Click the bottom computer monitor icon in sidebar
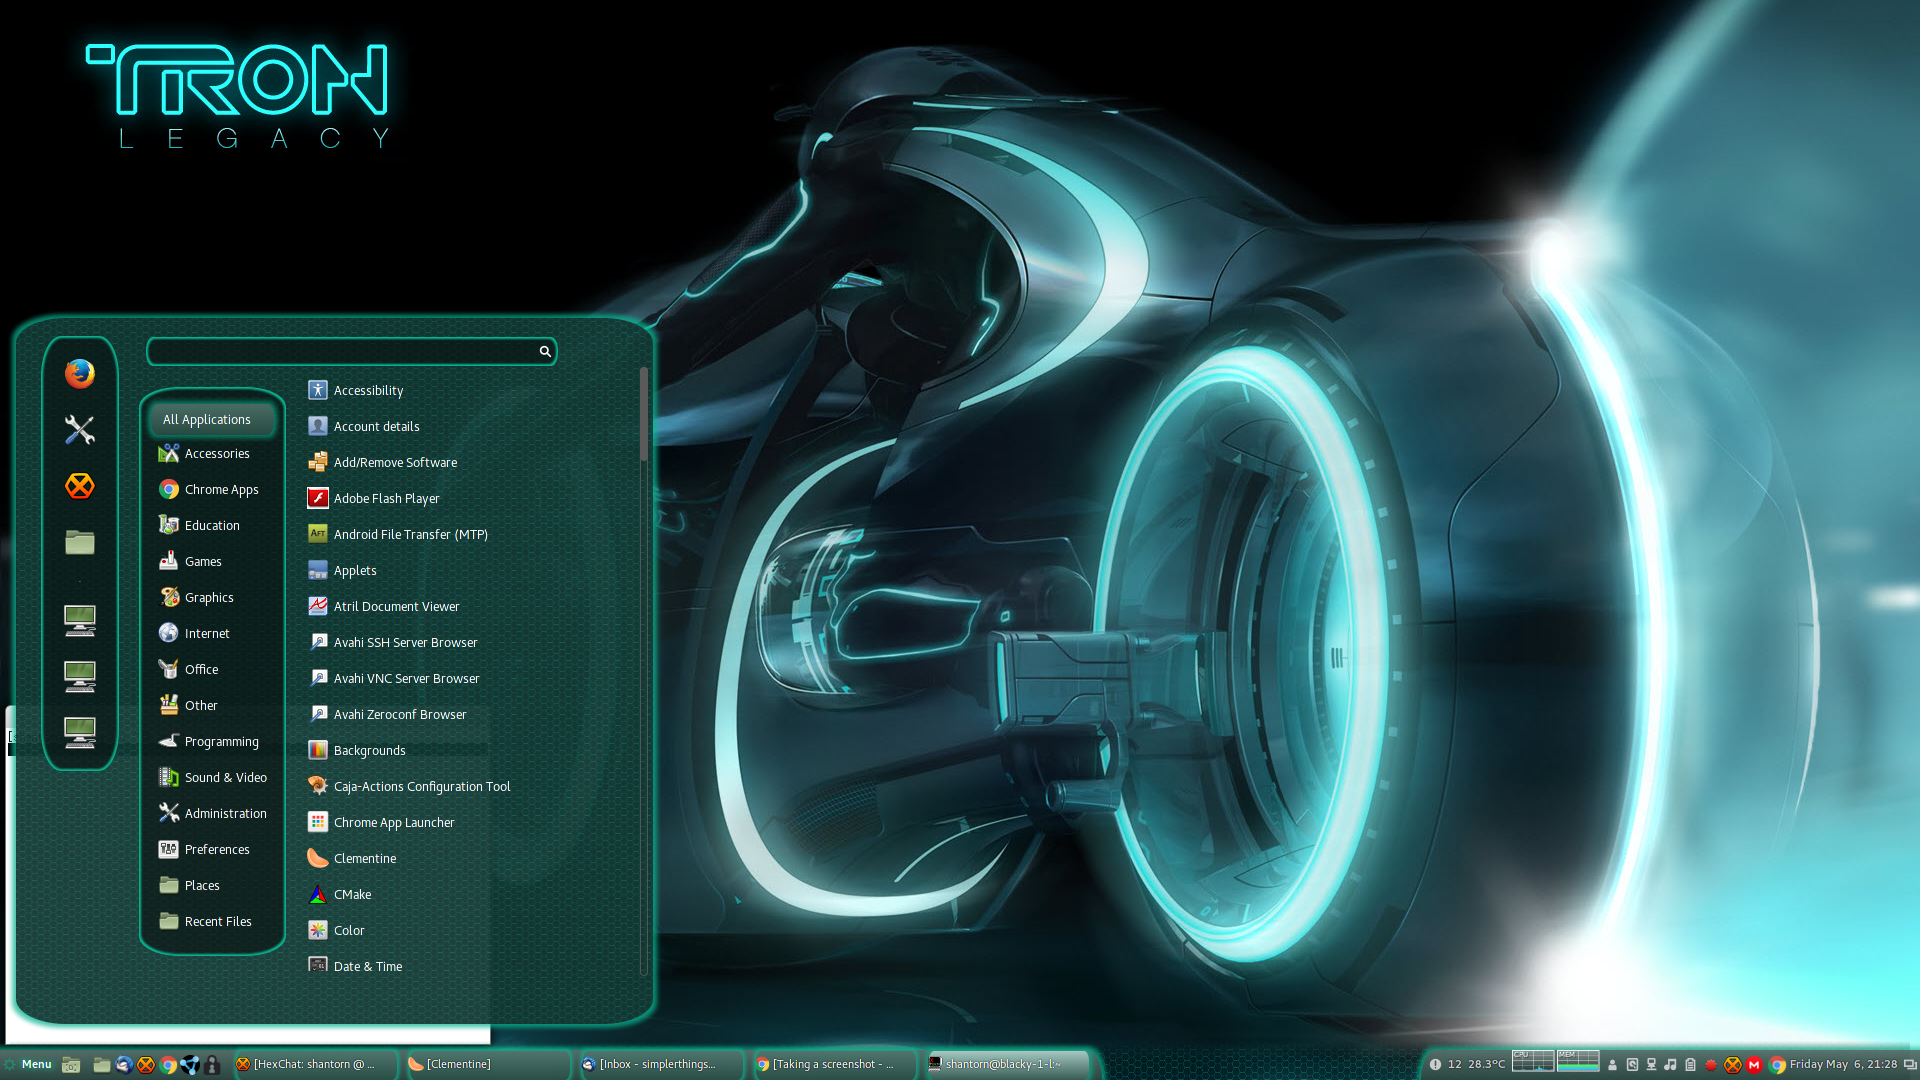The image size is (1920, 1080). pos(80,732)
